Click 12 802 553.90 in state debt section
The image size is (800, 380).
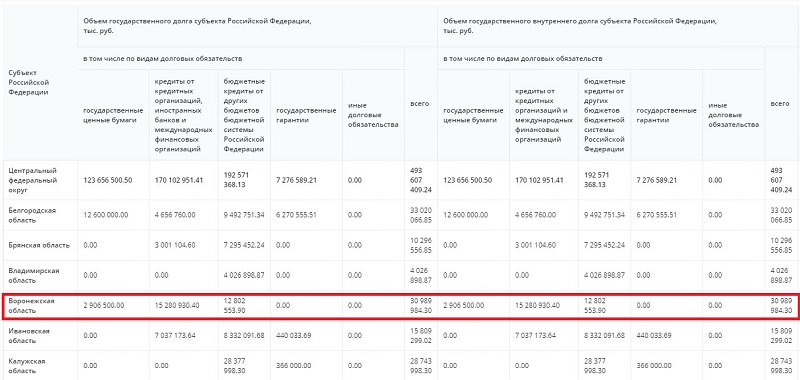236,306
